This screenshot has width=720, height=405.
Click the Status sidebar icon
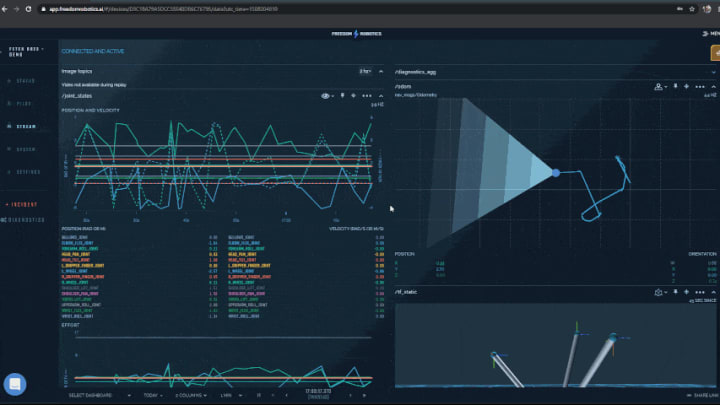click(x=9, y=81)
